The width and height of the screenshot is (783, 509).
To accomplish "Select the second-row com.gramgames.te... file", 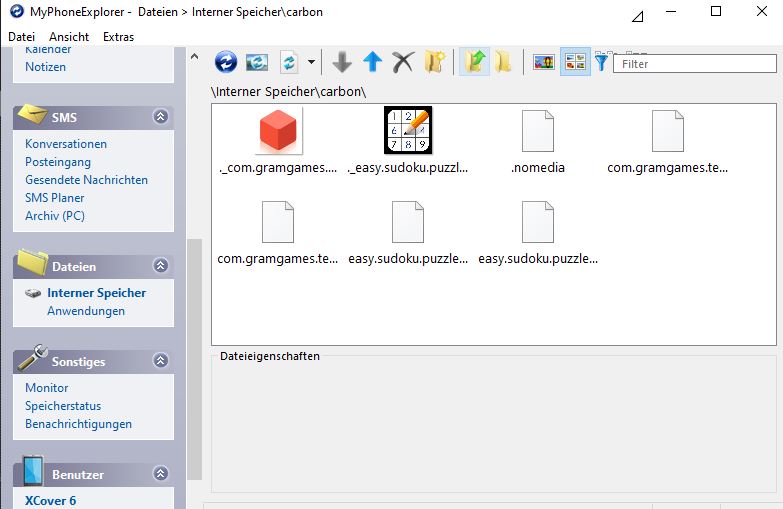I will pos(278,233).
